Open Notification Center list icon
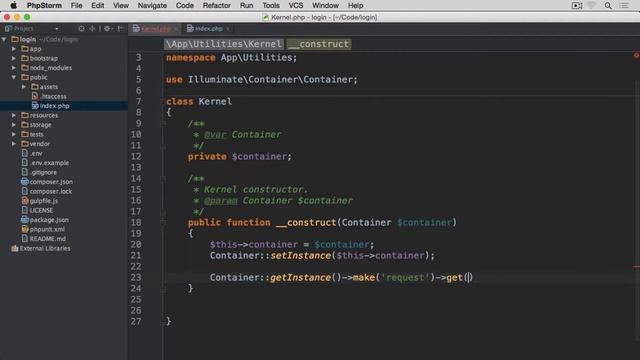This screenshot has height=360, width=640. click(x=624, y=5)
